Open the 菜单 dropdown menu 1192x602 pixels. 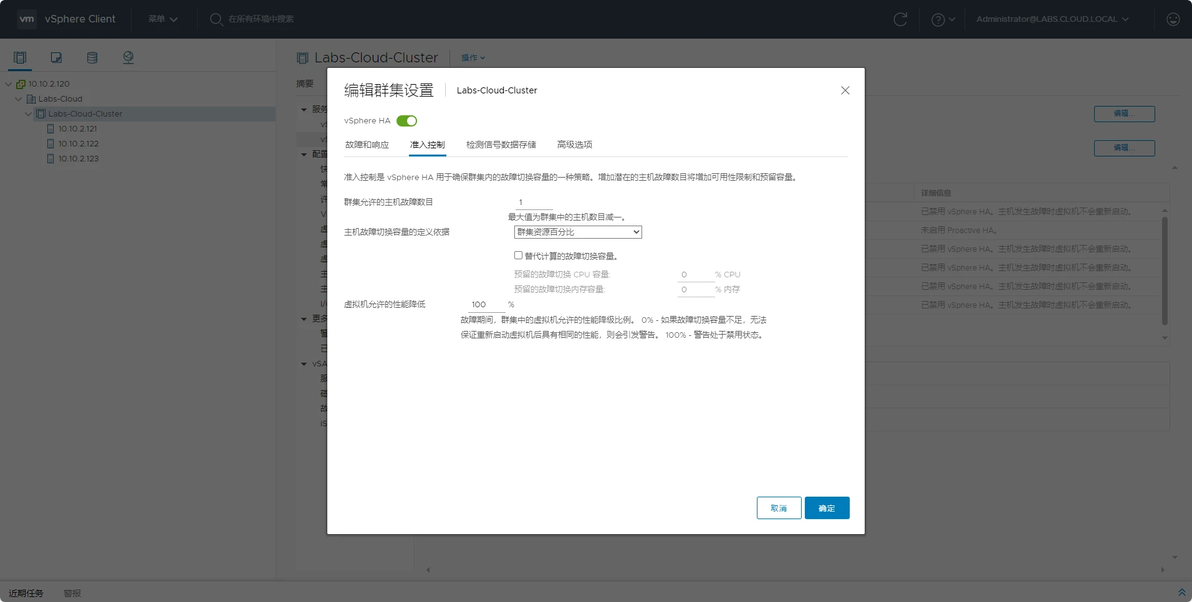click(163, 19)
